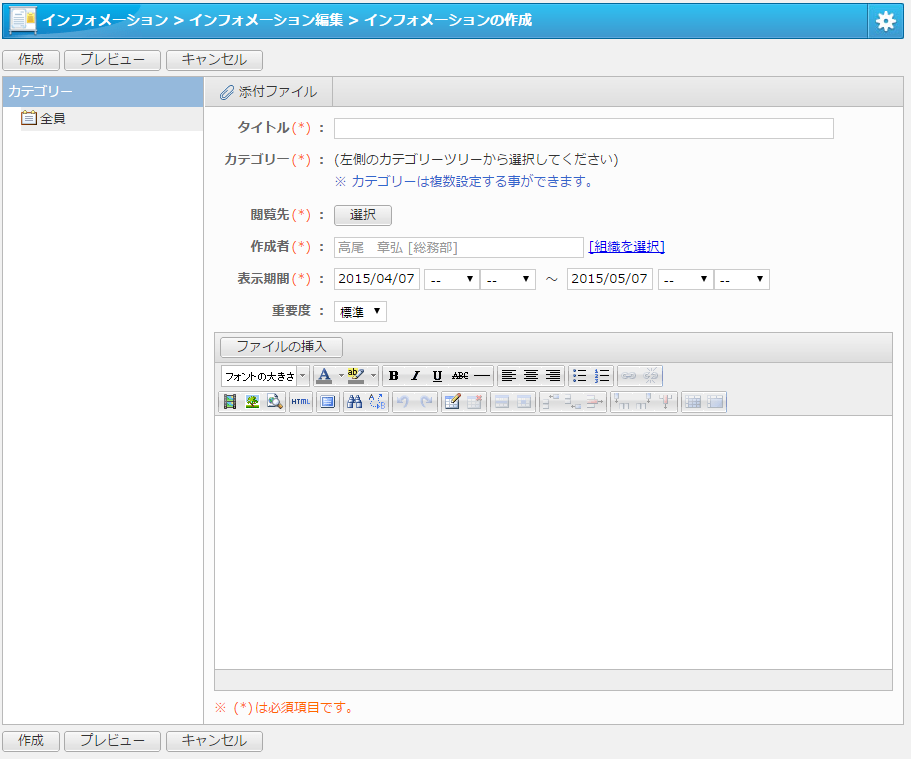
Task: Open start hour dropdown after 2015/04/07
Action: tap(451, 280)
